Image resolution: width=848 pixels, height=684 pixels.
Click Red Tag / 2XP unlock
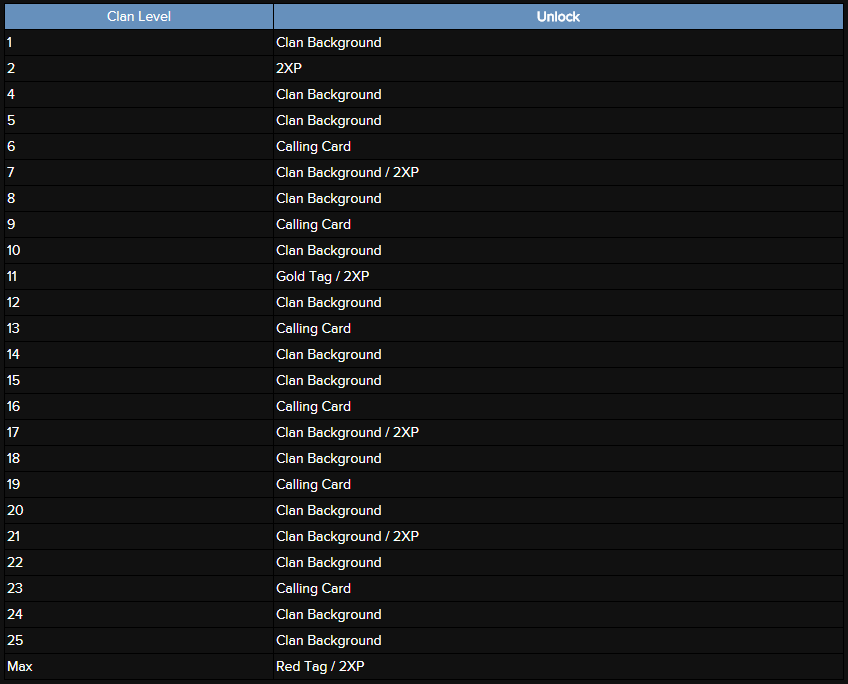[558, 666]
